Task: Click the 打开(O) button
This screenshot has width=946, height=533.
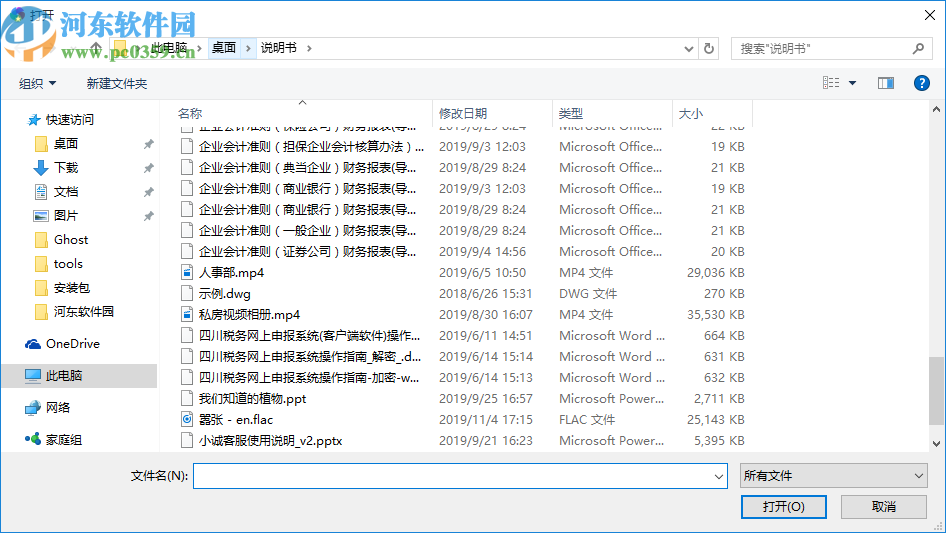Action: pos(784,506)
